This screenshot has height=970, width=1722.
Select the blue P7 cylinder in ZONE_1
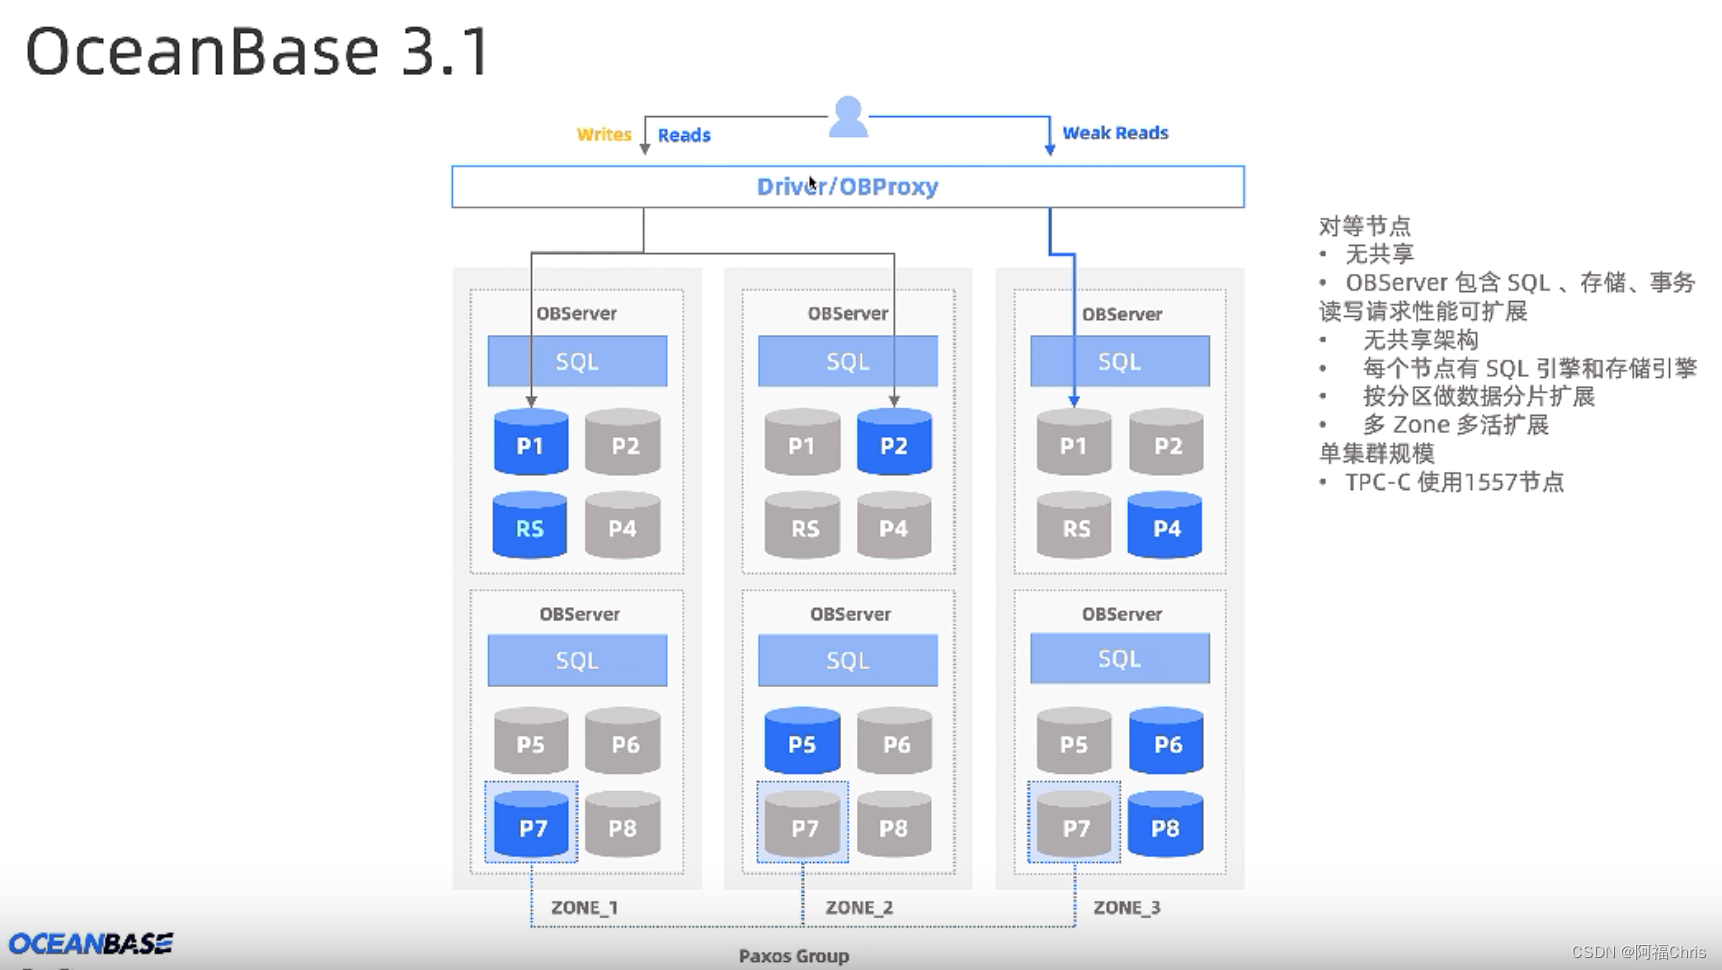click(x=532, y=824)
